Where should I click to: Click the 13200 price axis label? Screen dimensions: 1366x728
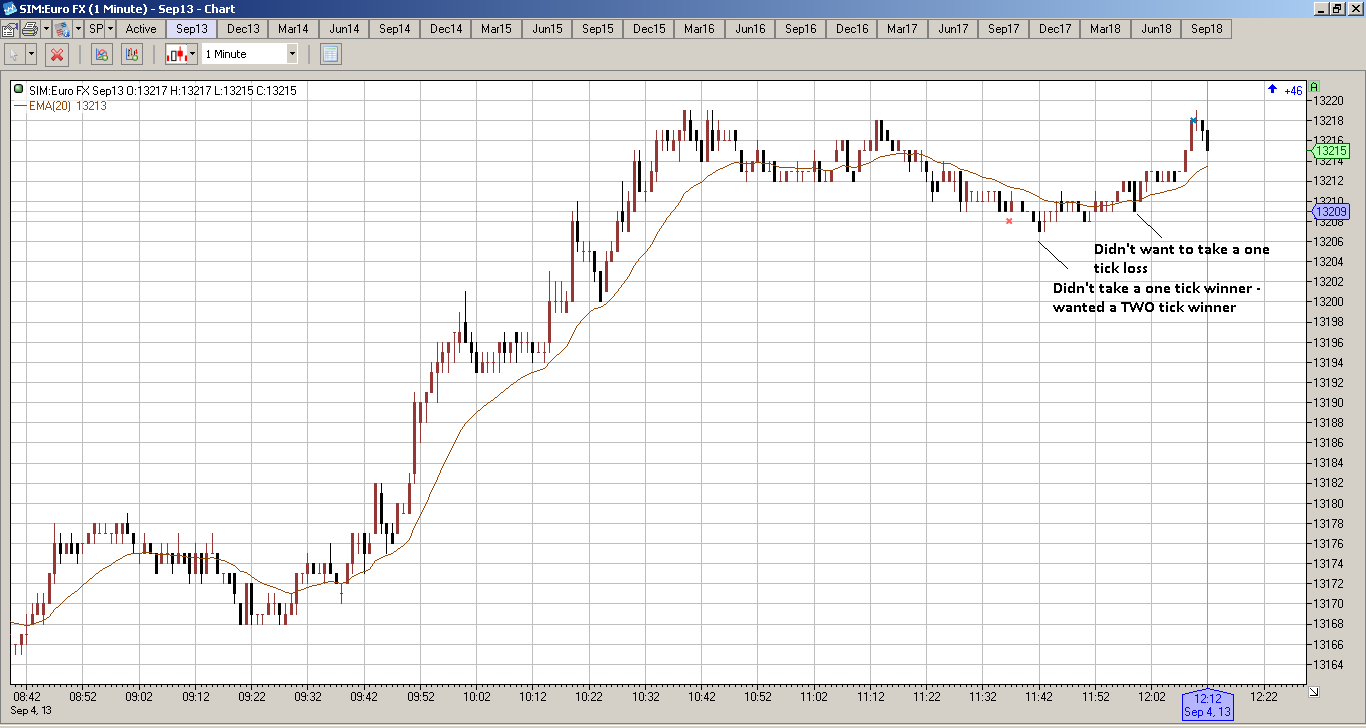pos(1329,301)
